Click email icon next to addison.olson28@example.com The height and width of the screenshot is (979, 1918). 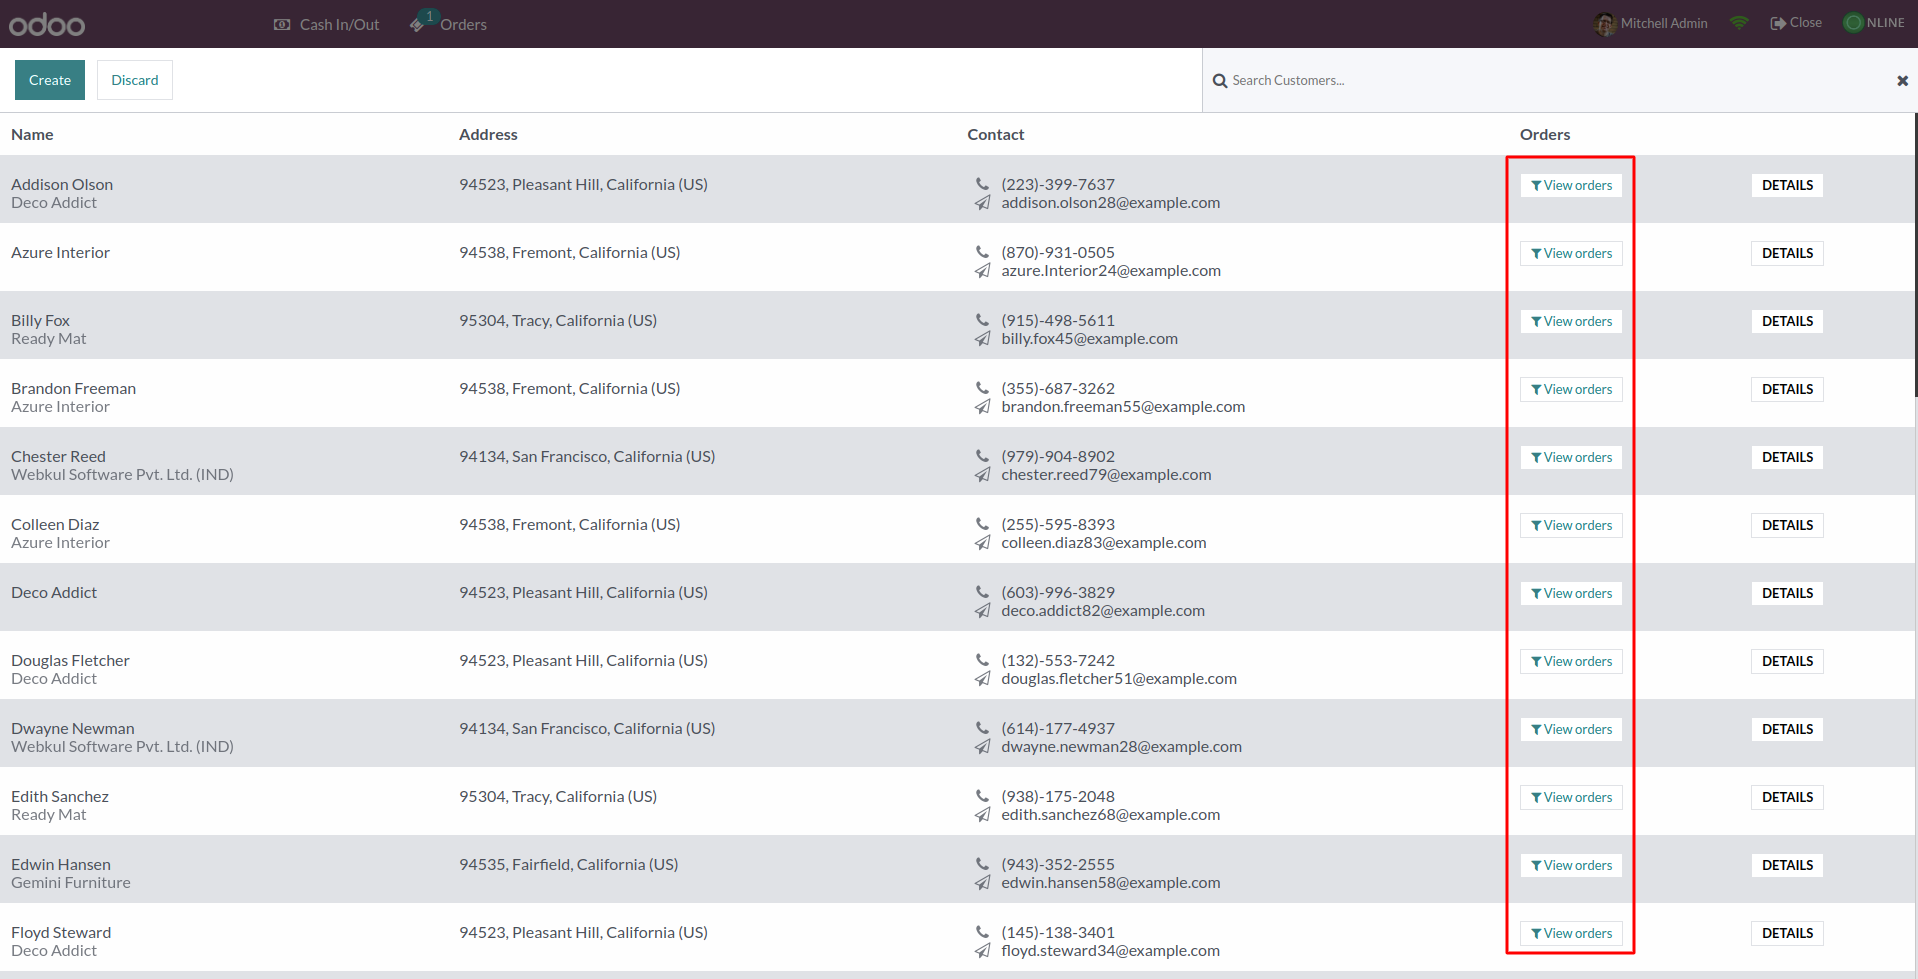pos(982,203)
